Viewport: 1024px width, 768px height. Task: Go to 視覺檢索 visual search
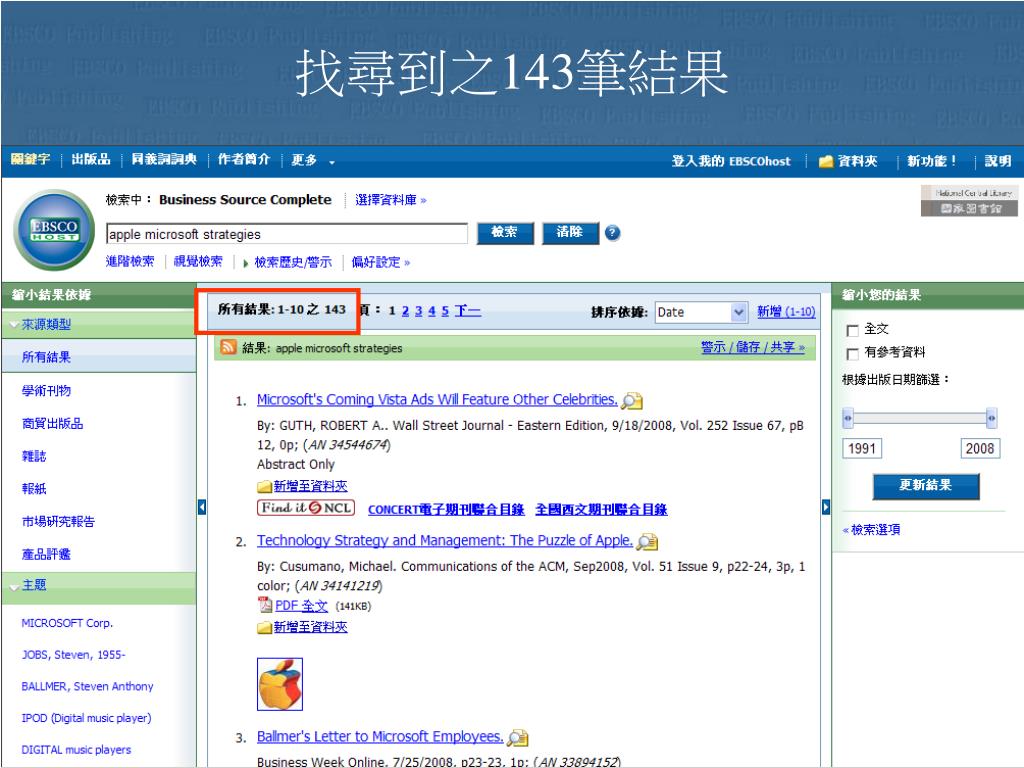tap(198, 262)
